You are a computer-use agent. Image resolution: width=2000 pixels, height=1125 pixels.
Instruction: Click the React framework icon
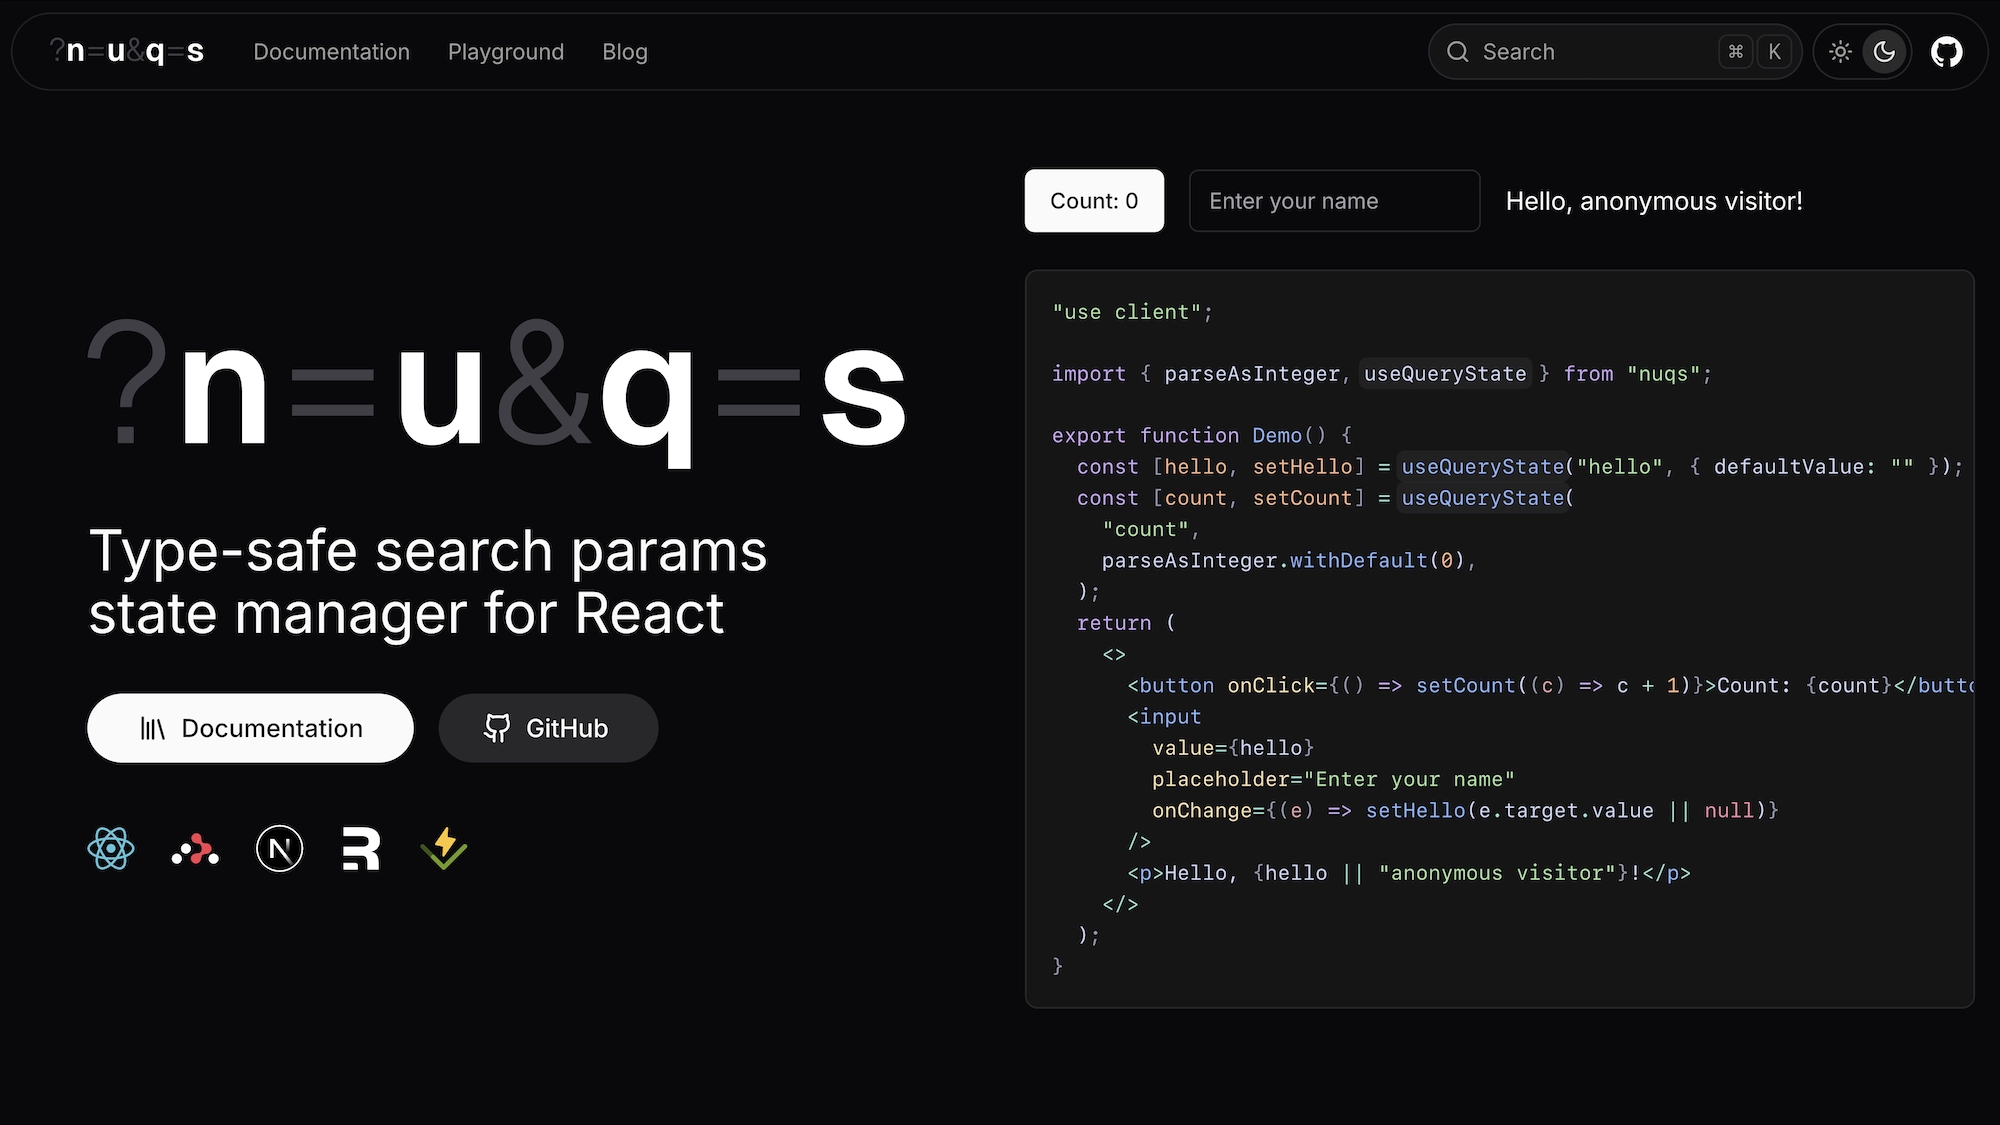pyautogui.click(x=110, y=849)
